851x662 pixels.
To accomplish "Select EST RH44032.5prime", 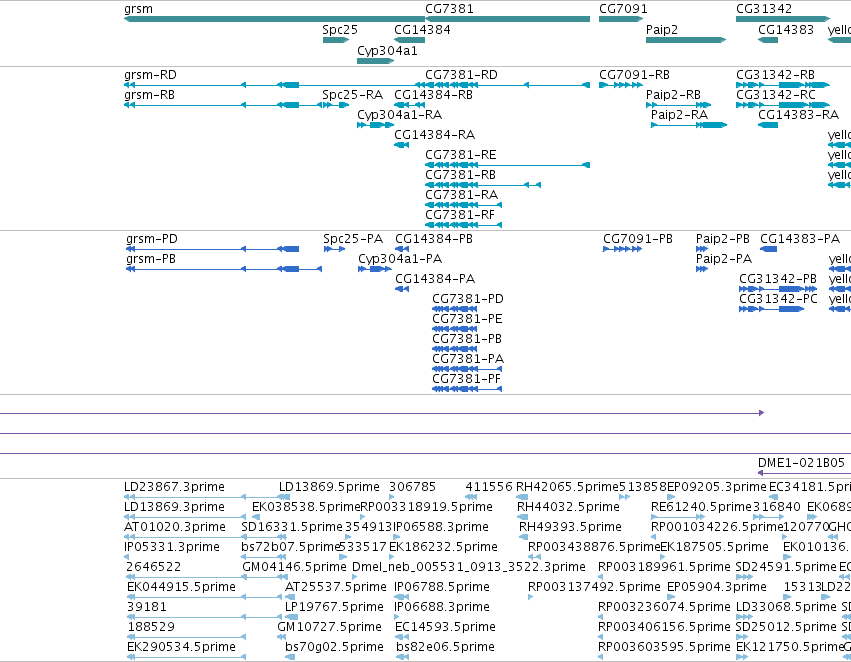I will coord(568,507).
